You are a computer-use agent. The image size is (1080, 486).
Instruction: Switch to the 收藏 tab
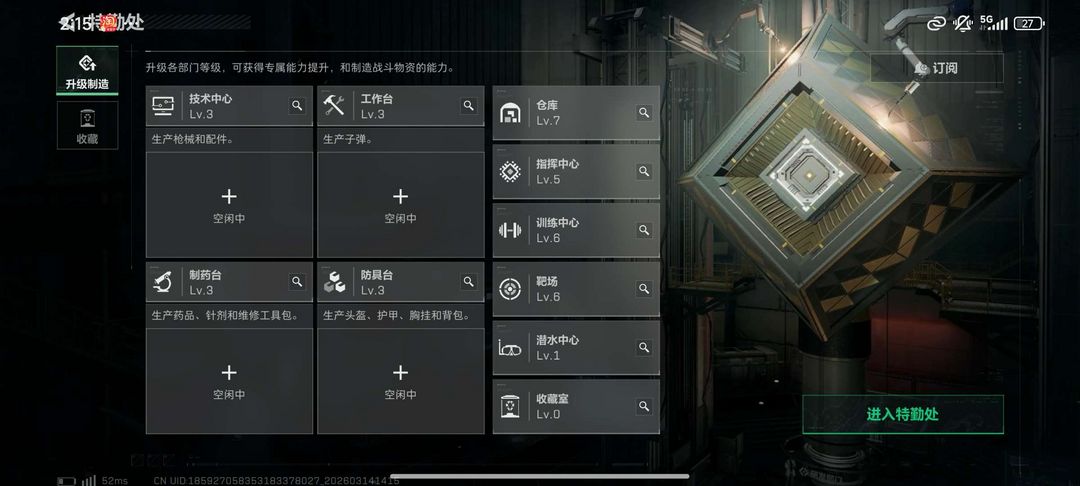87,125
